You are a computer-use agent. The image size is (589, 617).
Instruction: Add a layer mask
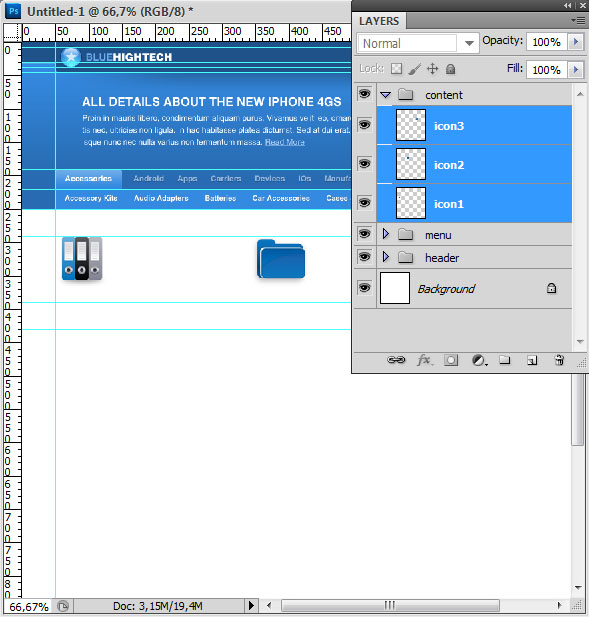coord(451,360)
